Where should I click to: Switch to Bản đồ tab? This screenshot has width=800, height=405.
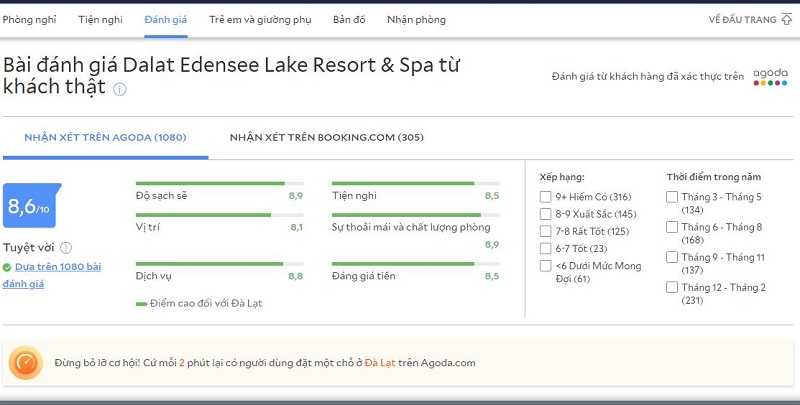click(349, 20)
